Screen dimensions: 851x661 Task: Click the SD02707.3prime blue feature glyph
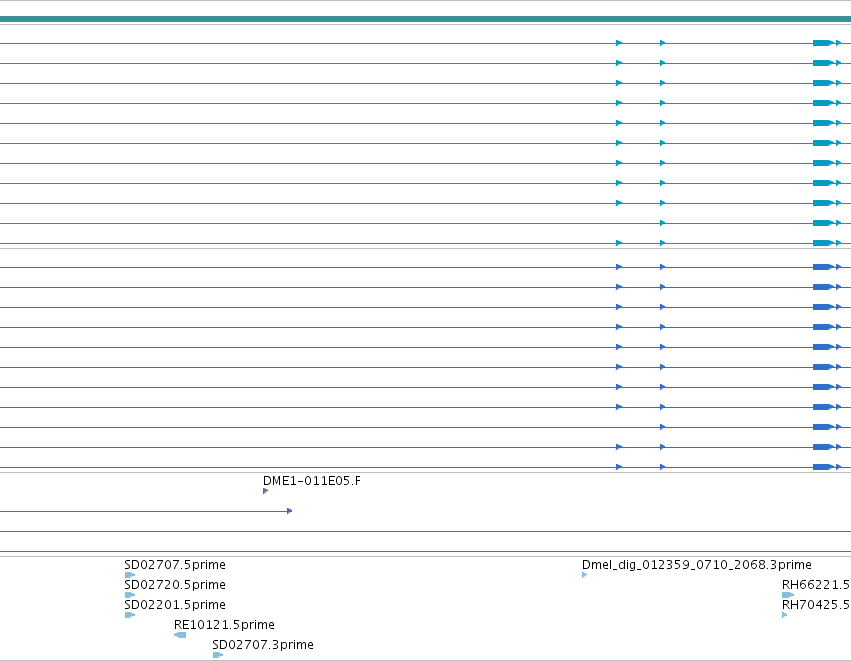218,656
